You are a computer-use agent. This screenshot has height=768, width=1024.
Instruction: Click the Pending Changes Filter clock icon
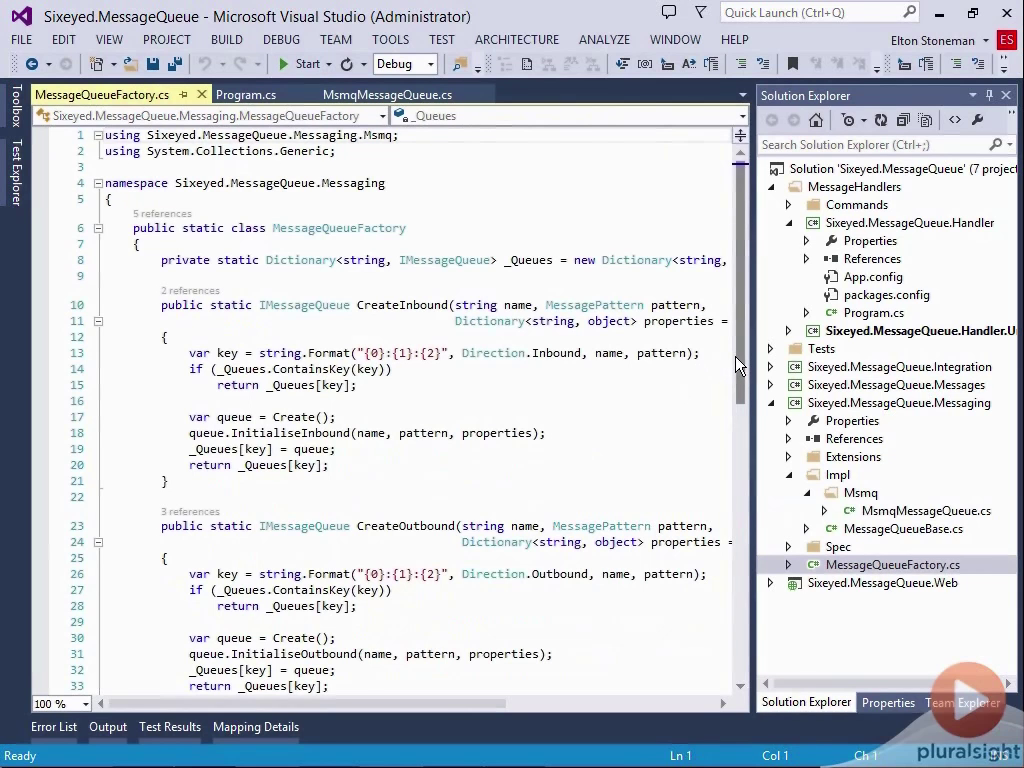click(x=848, y=120)
